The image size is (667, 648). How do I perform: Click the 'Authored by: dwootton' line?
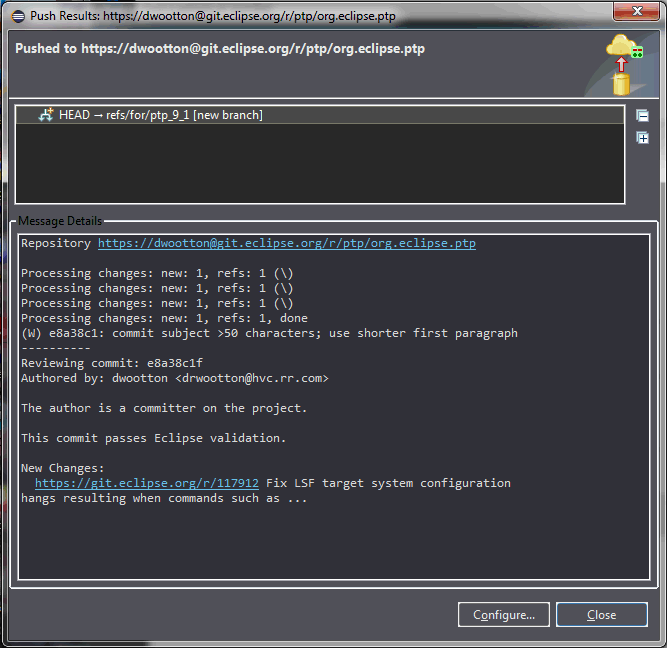tap(175, 378)
